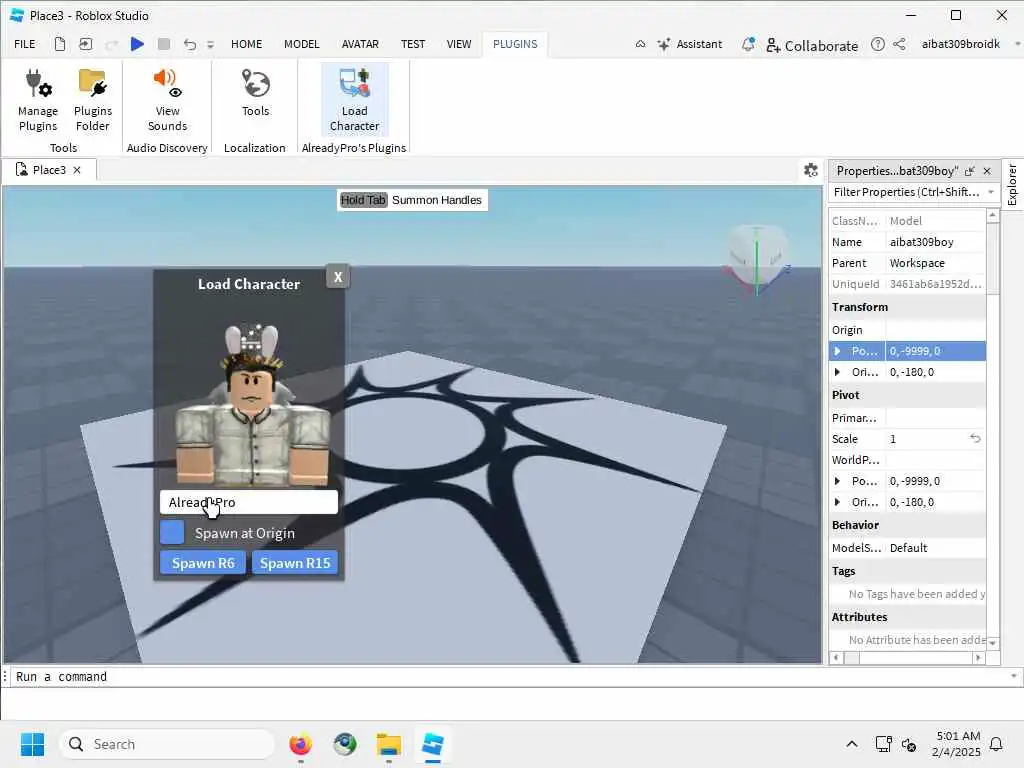
Task: Click the Filter Properties search box
Action: pos(906,192)
